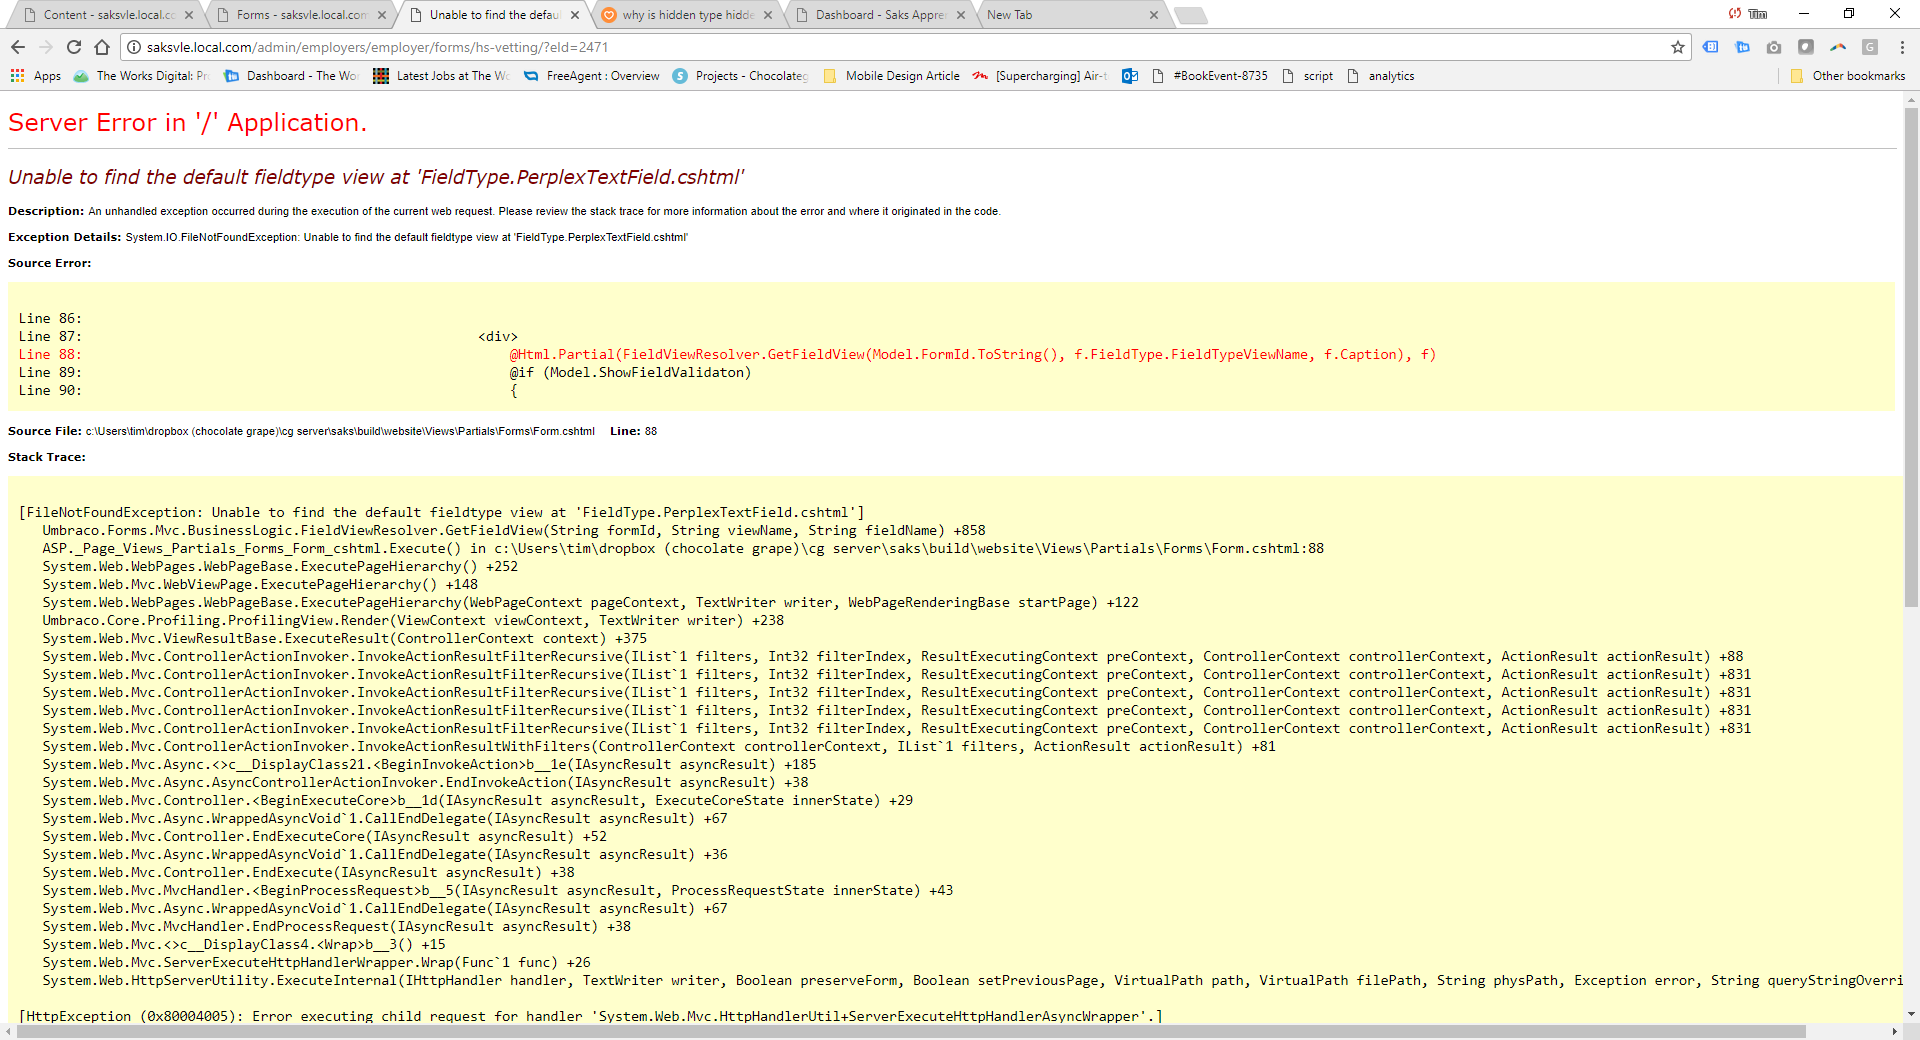1920x1040 pixels.
Task: Open 'FreeAgent : Overview' bookmark
Action: coord(591,76)
